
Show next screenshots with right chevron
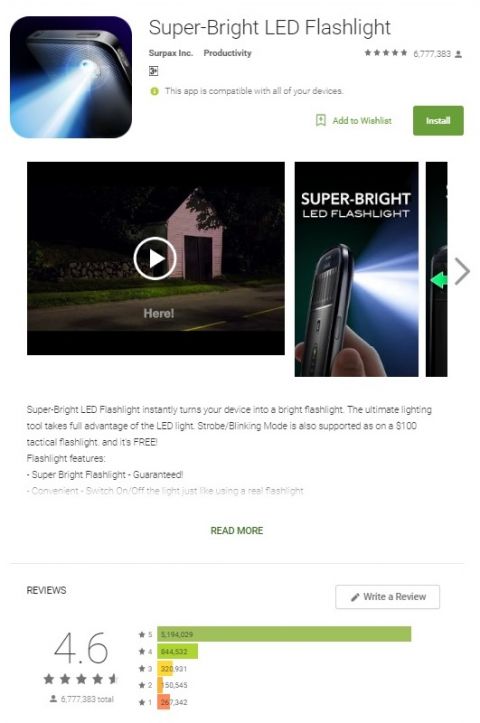tap(462, 271)
